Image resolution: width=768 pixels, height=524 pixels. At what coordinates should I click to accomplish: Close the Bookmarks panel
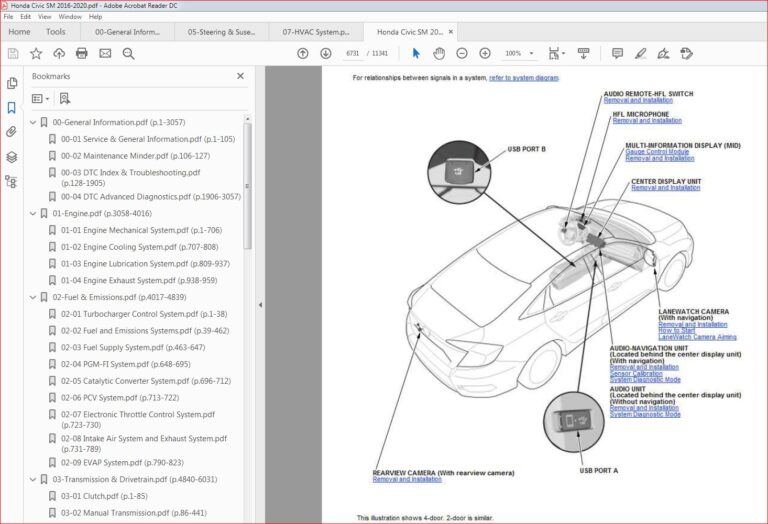click(x=240, y=76)
